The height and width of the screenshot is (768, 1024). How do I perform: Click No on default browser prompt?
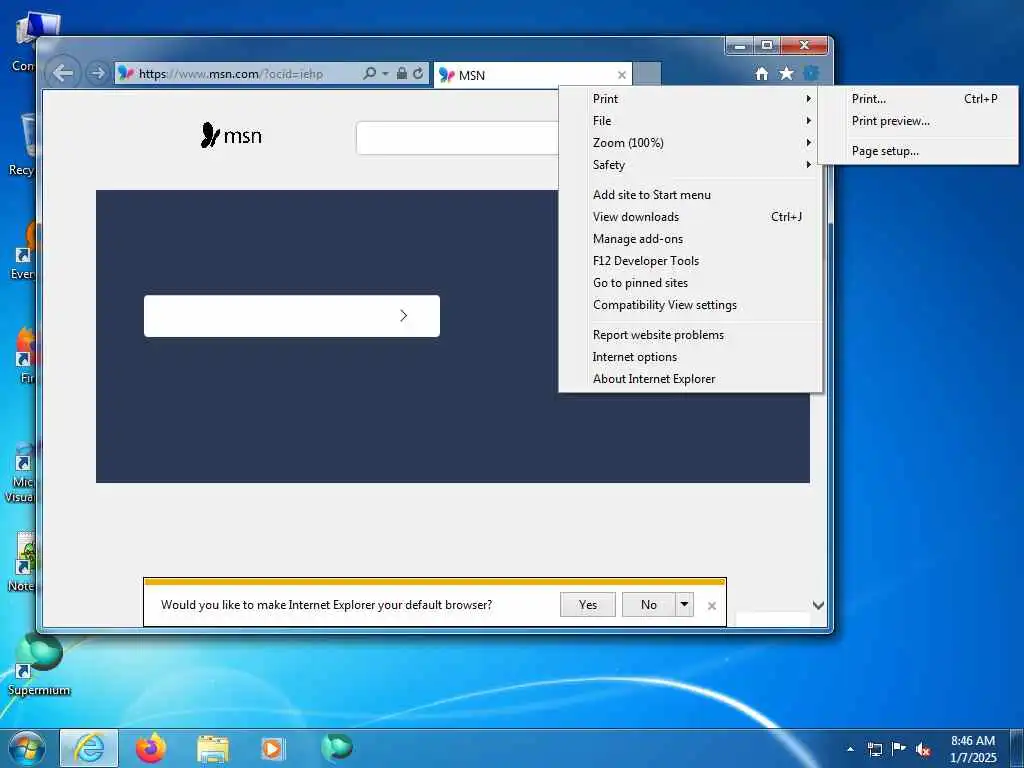pos(648,605)
